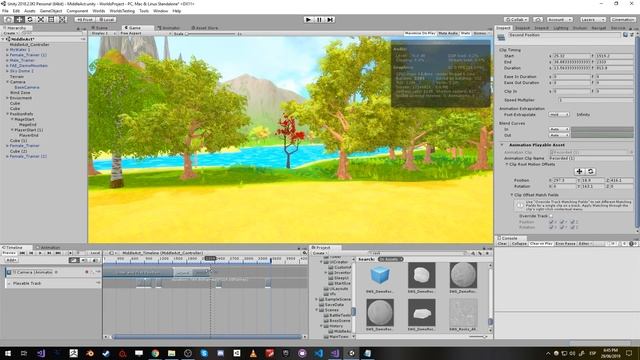Select BasicCamera in Hierarchy
This screenshot has width=640, height=360.
[x=27, y=87]
